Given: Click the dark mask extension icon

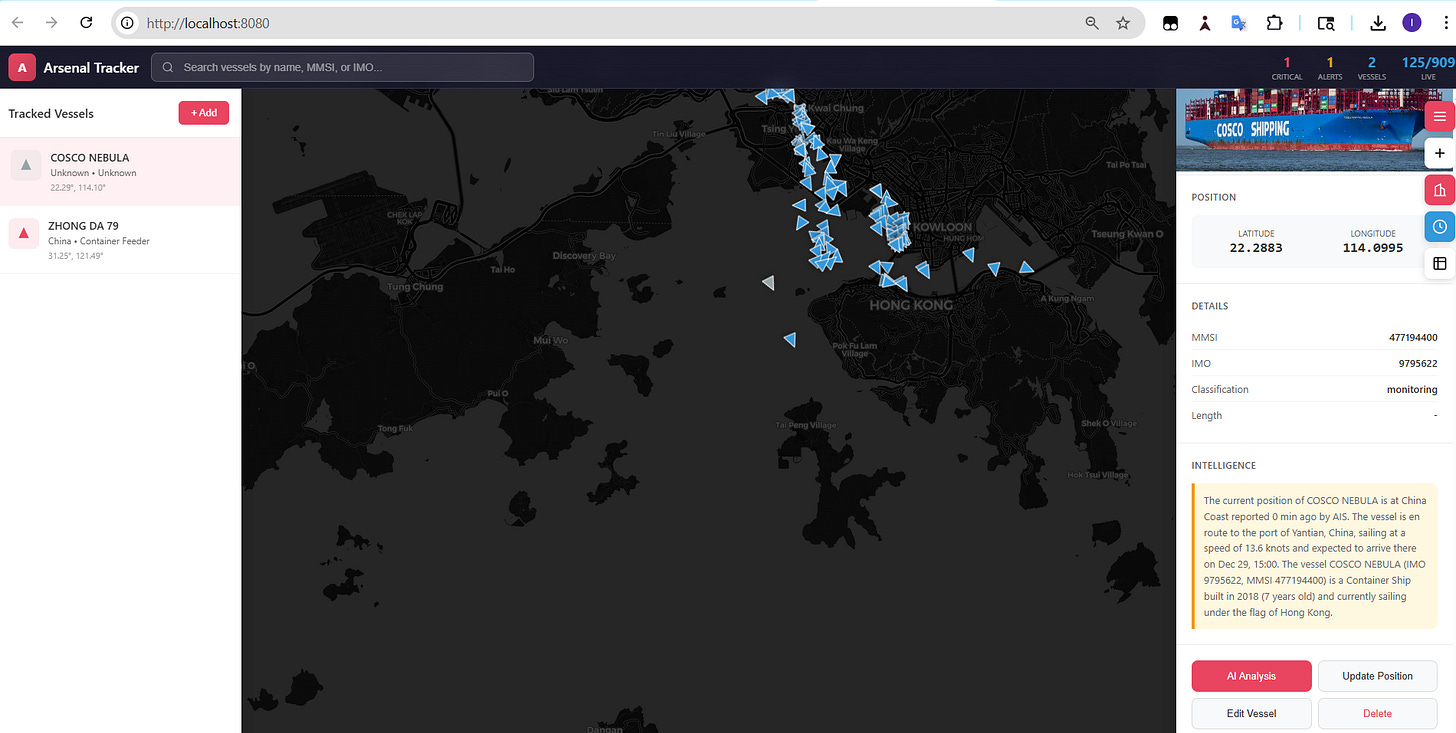Looking at the screenshot, I should [1170, 23].
